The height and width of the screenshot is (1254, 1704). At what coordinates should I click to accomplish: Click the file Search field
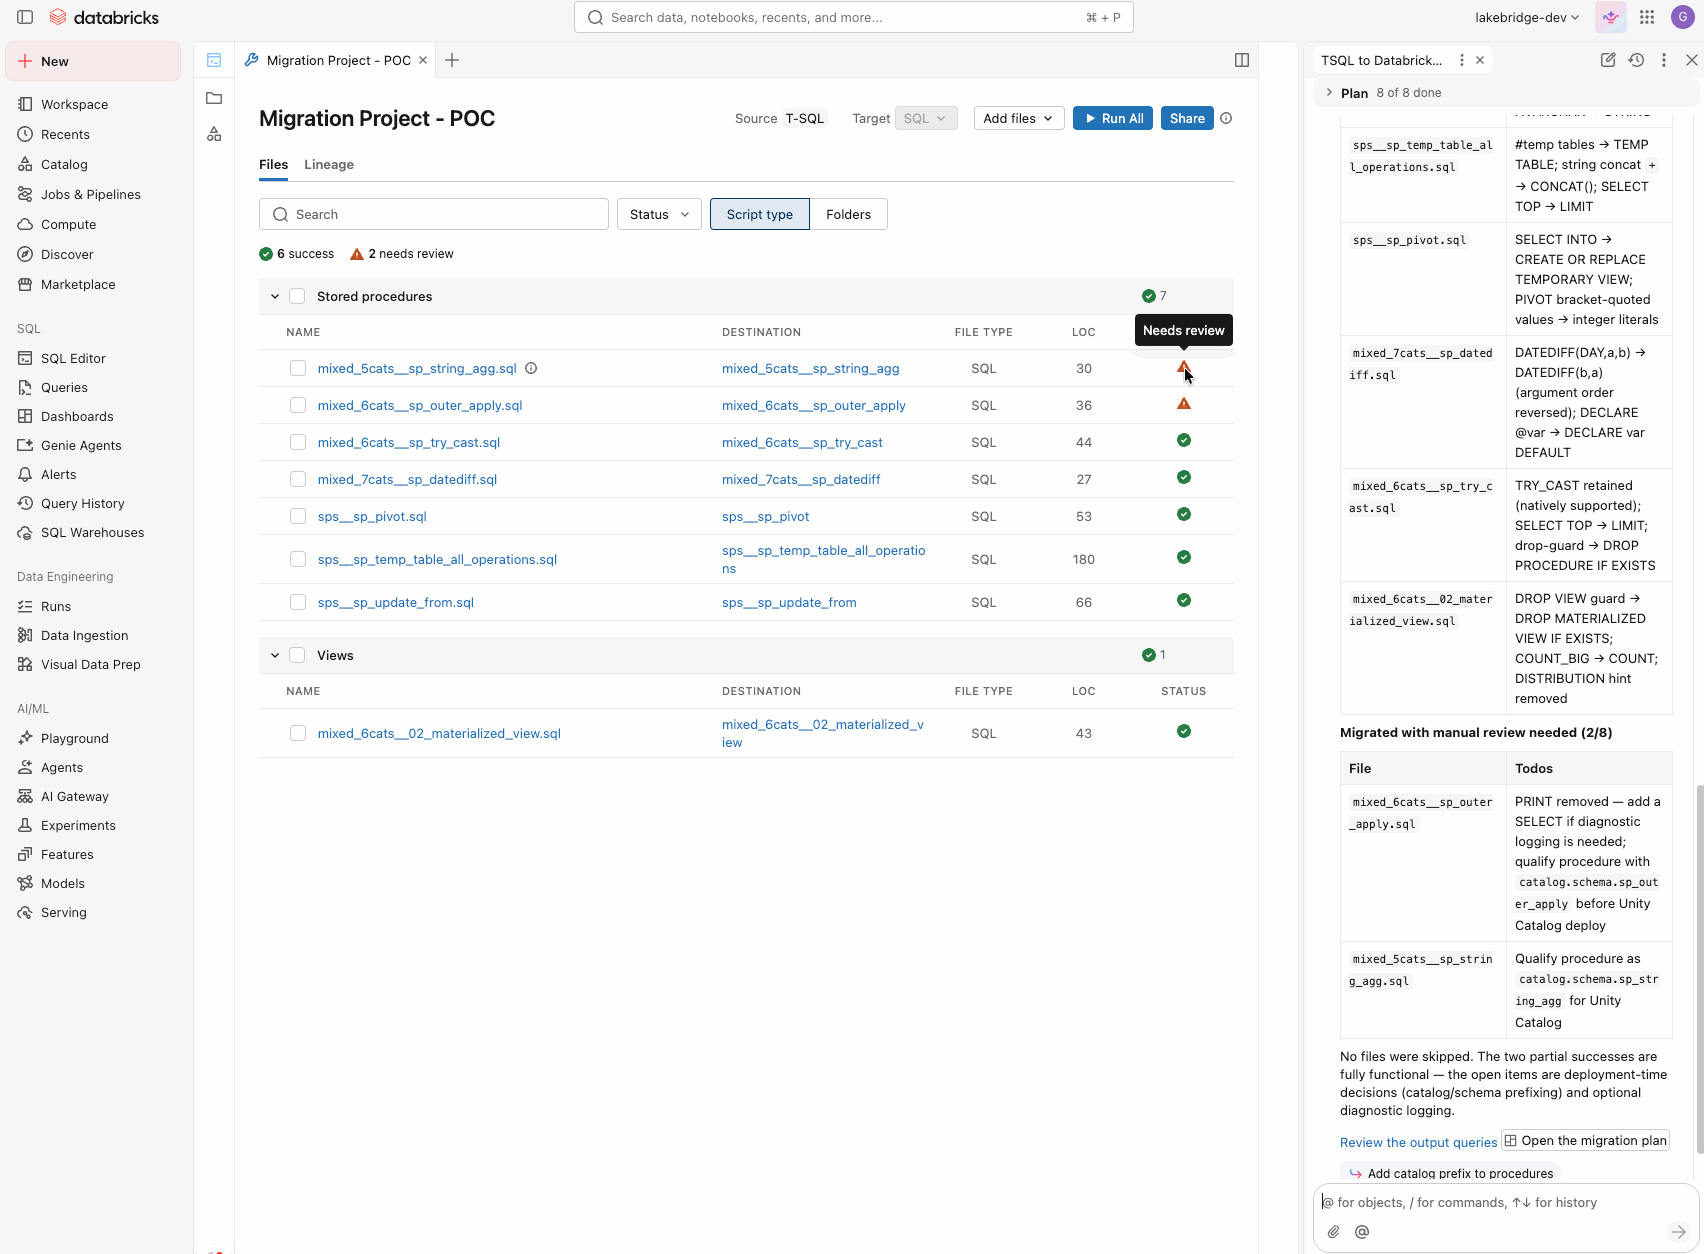point(434,214)
